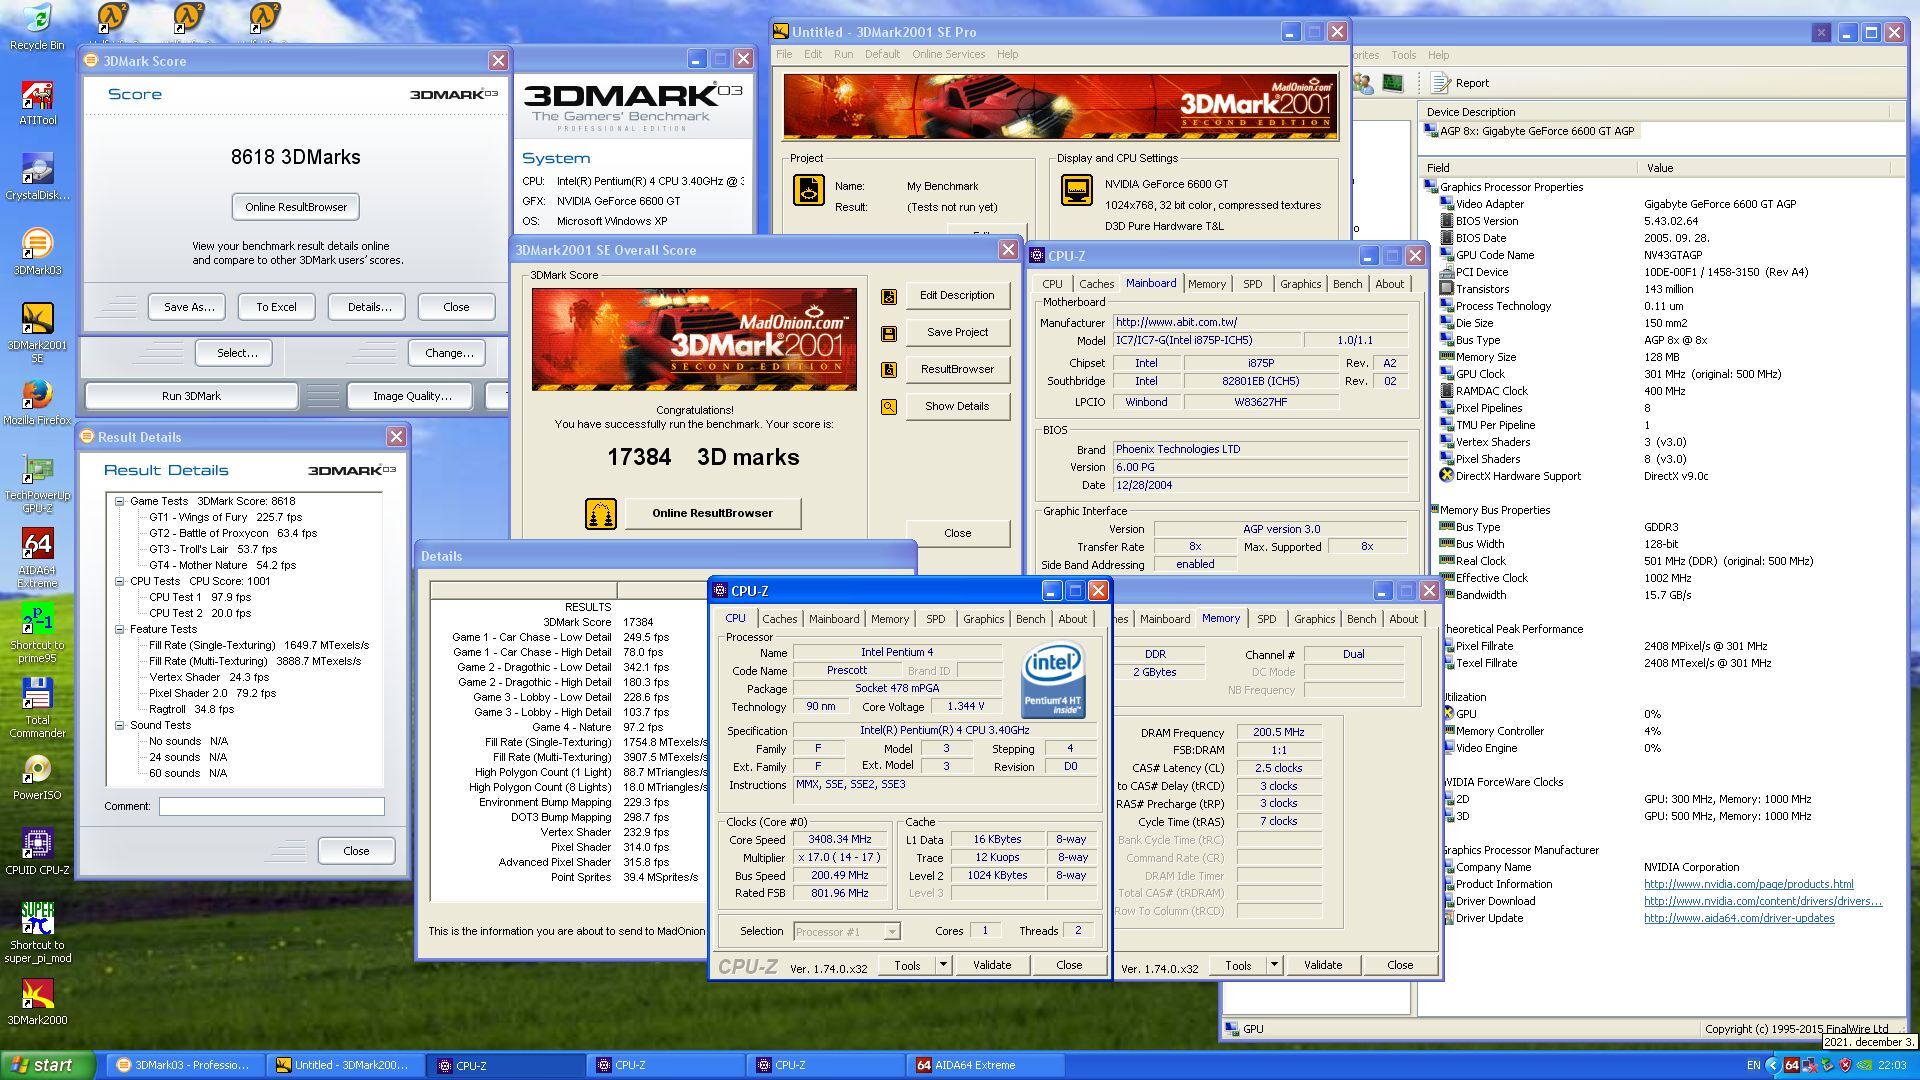
Task: Click the users icon in AIDA64 toolbar
Action: click(1363, 83)
